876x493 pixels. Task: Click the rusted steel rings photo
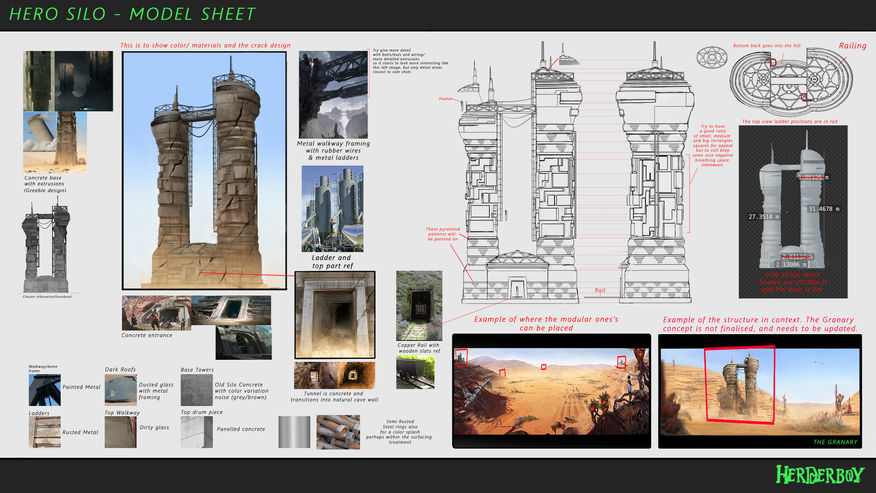(339, 432)
